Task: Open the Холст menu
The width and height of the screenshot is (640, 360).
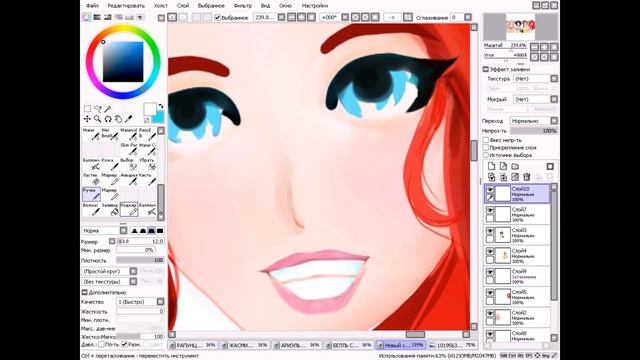Action: pos(161,6)
